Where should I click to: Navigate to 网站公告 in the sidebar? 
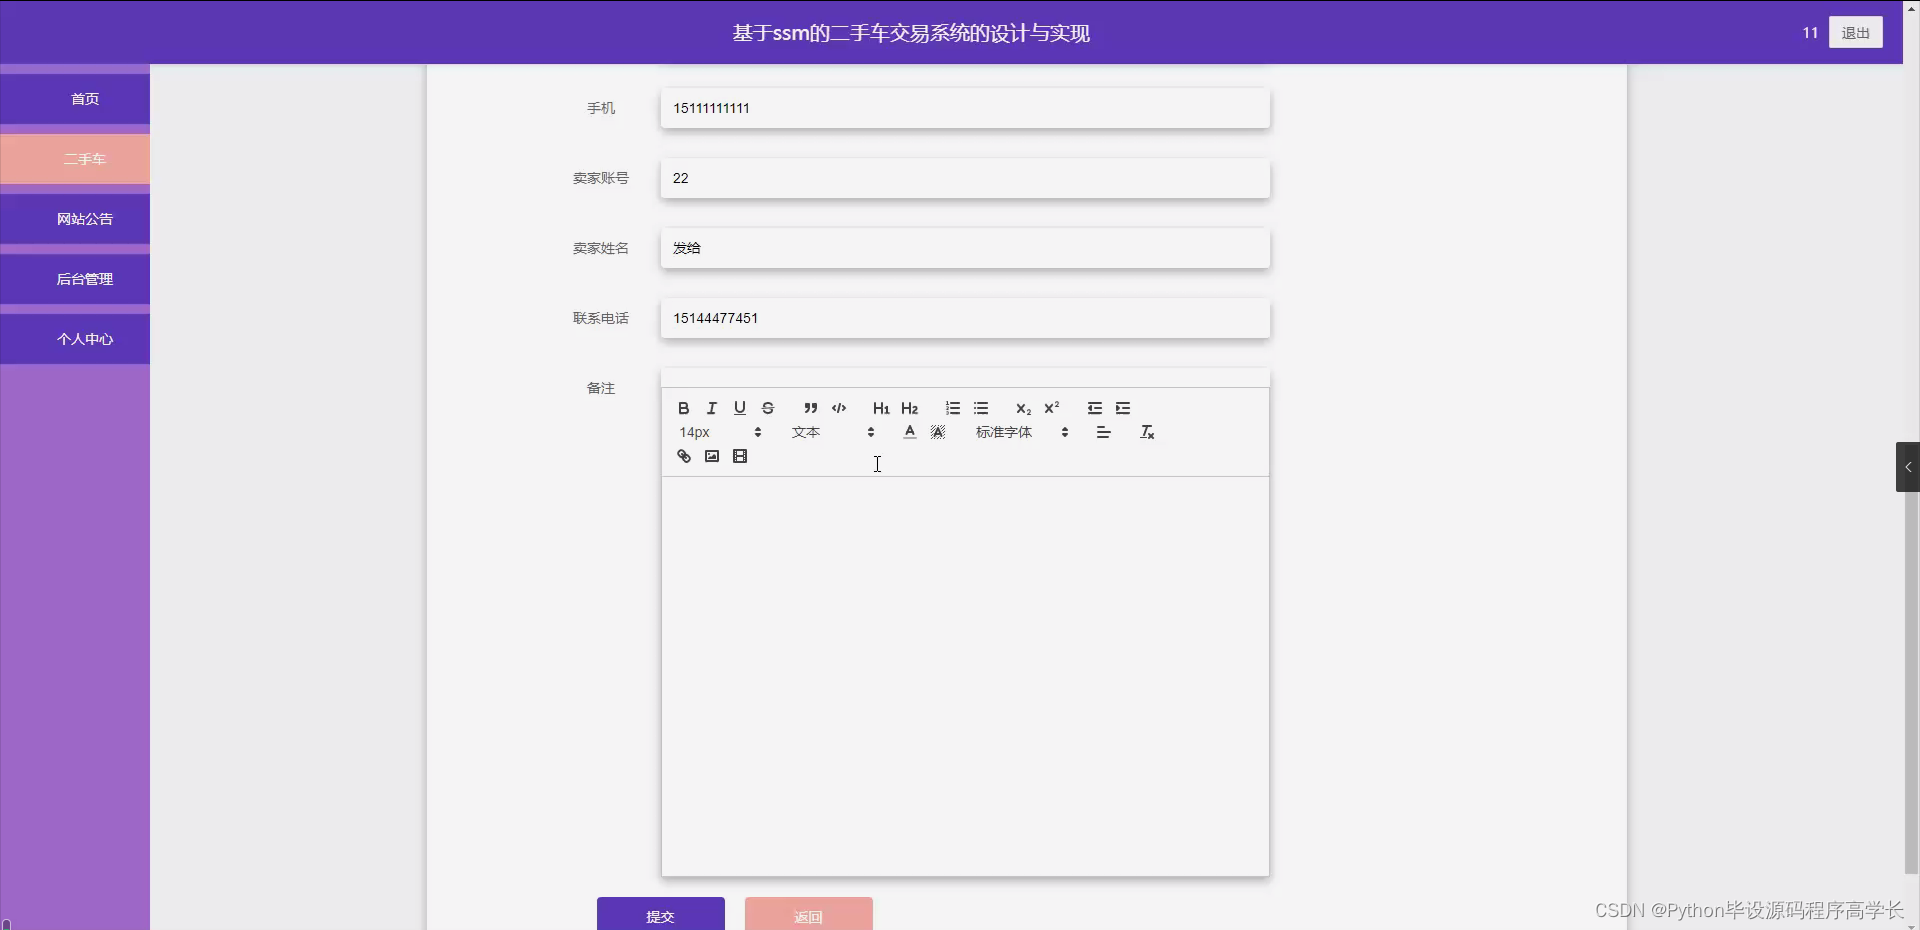coord(85,218)
